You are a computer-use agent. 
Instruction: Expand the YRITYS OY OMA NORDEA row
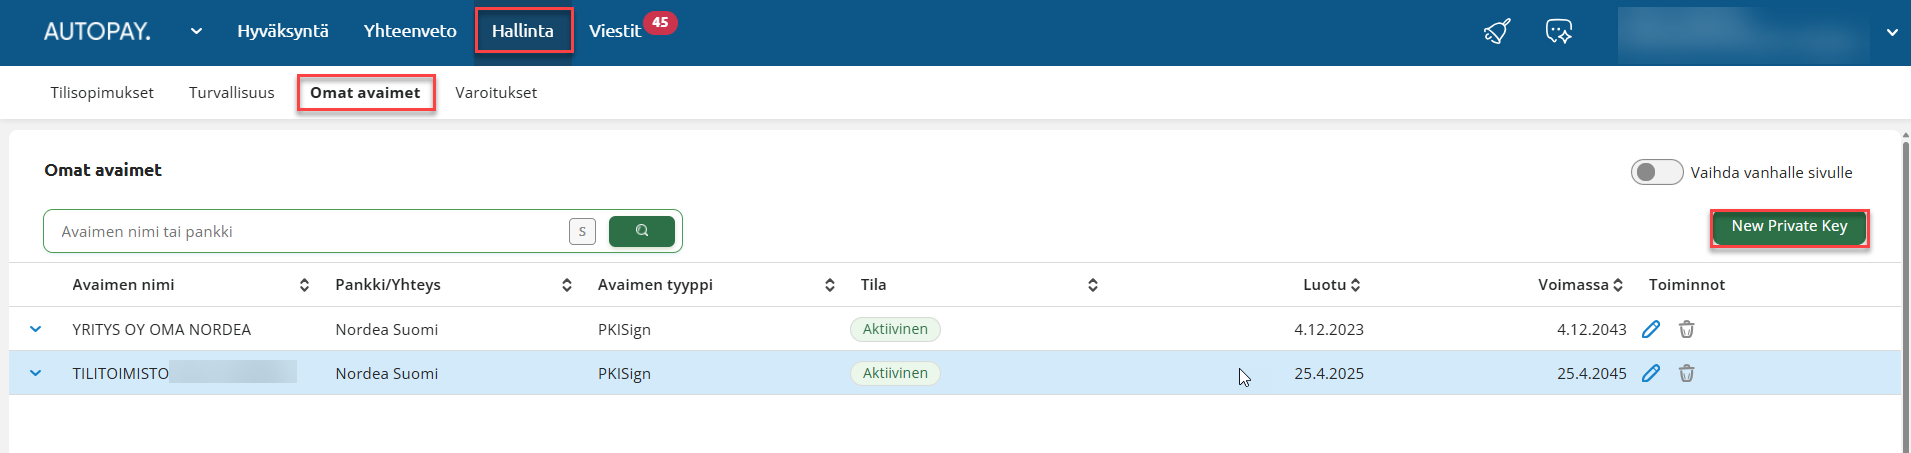coord(36,329)
